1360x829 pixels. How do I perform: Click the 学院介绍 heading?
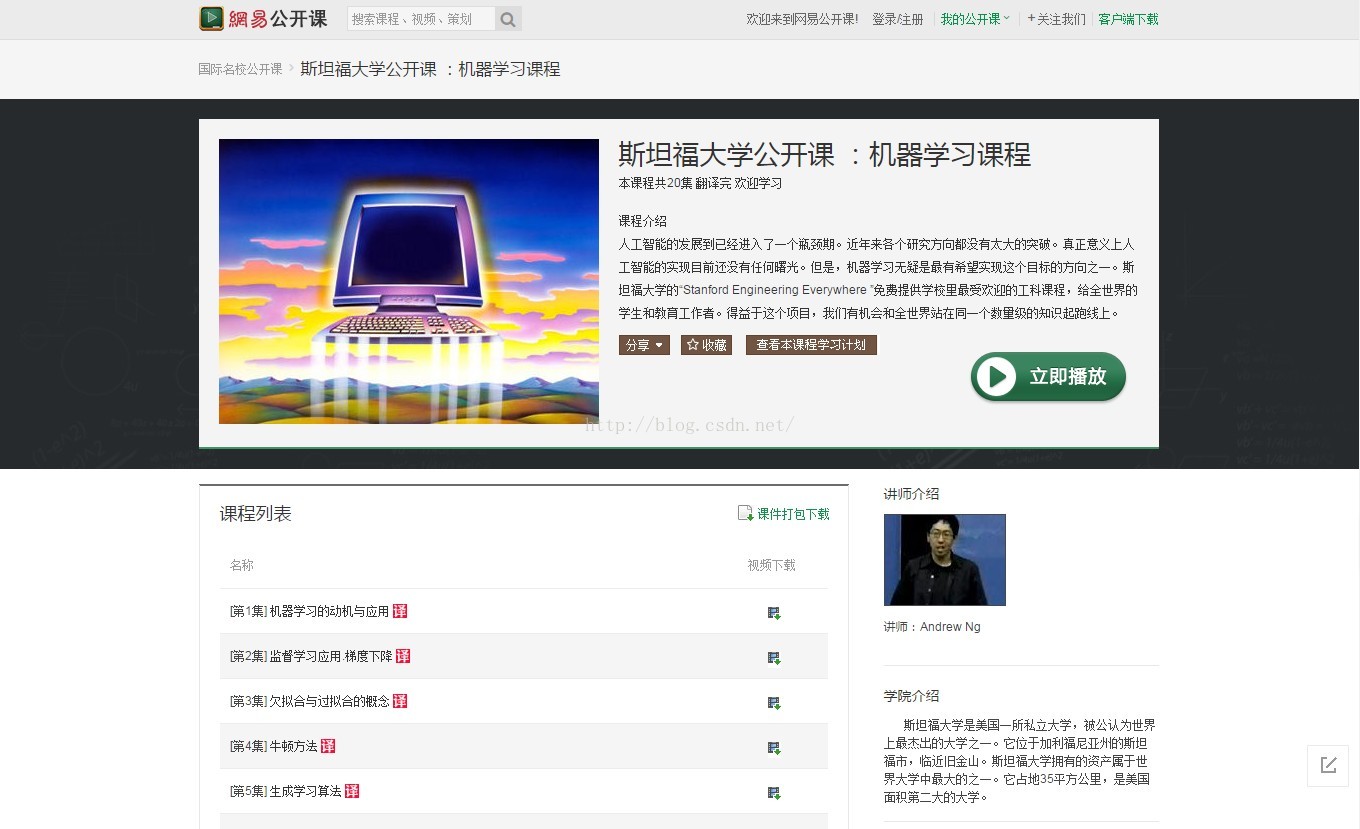coord(912,696)
